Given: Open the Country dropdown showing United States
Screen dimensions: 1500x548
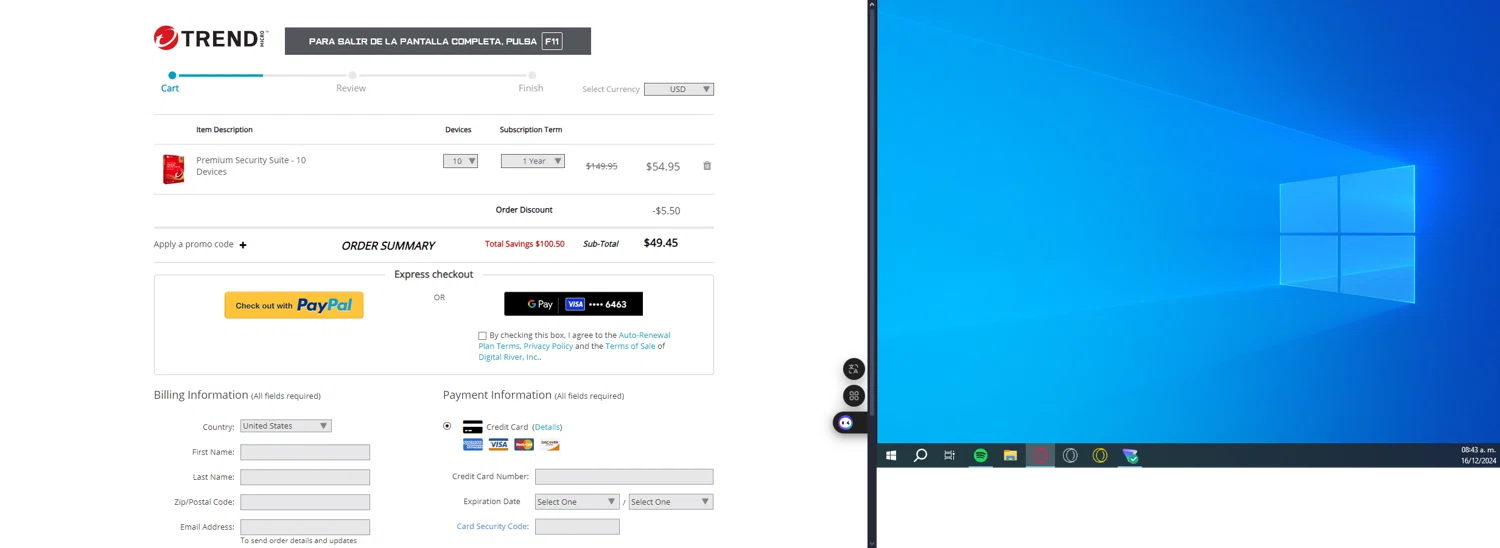Looking at the screenshot, I should (286, 426).
